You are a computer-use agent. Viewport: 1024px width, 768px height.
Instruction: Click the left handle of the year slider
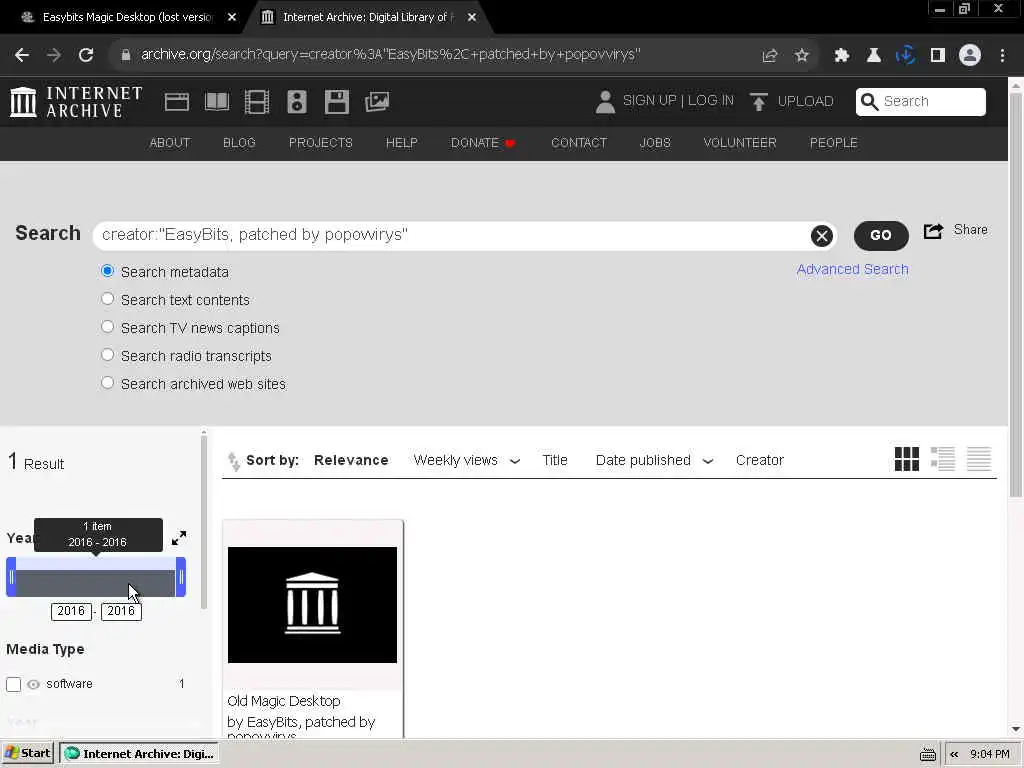[x=11, y=577]
